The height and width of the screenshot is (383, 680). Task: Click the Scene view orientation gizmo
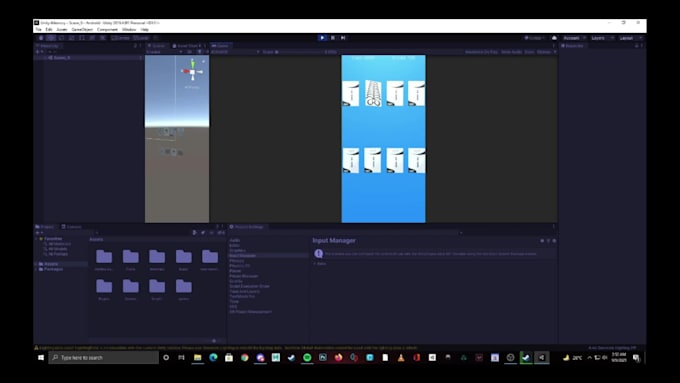click(192, 72)
